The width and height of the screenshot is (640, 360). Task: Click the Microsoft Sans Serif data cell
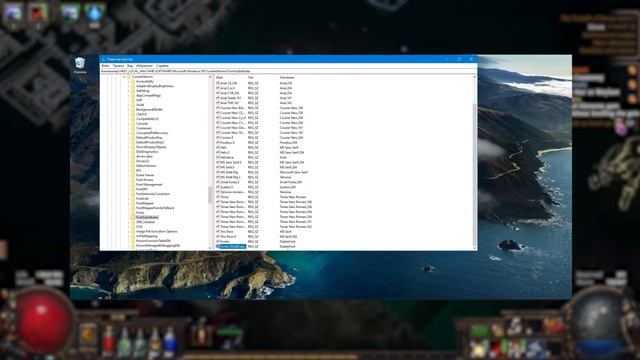pyautogui.click(x=293, y=172)
